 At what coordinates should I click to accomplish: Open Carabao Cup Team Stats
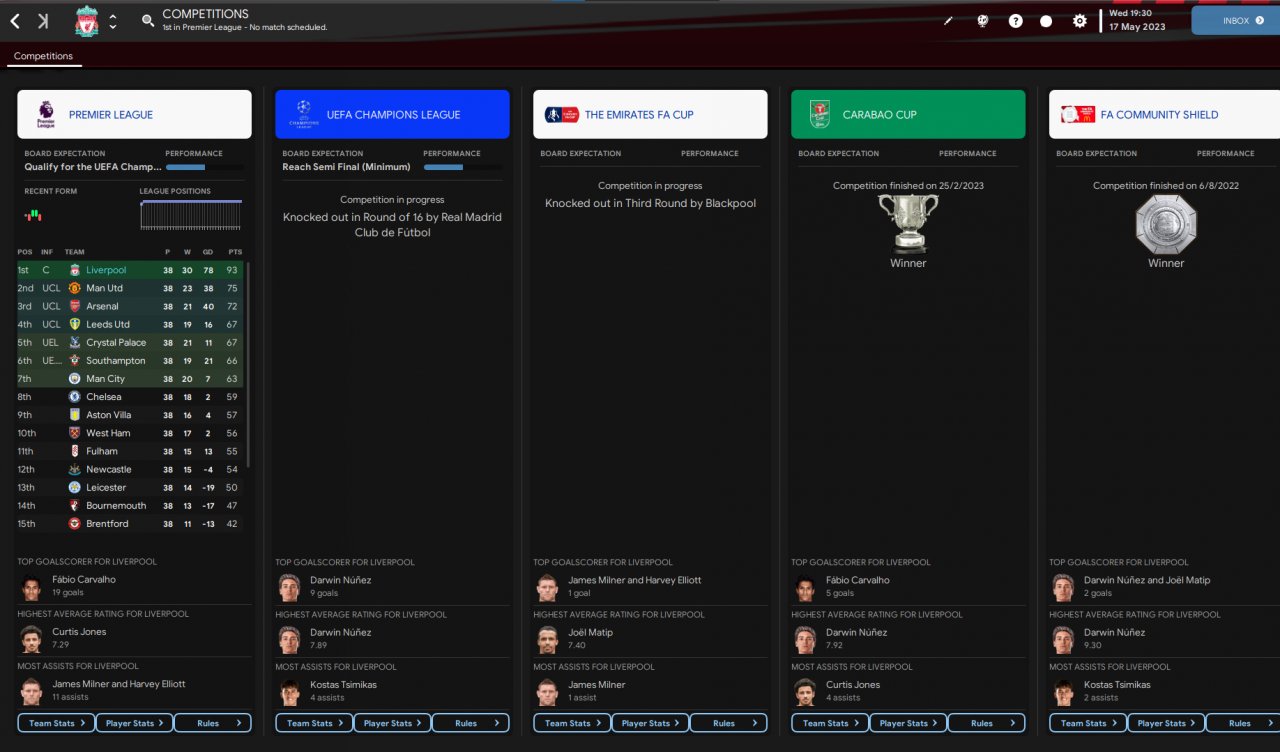tap(830, 723)
